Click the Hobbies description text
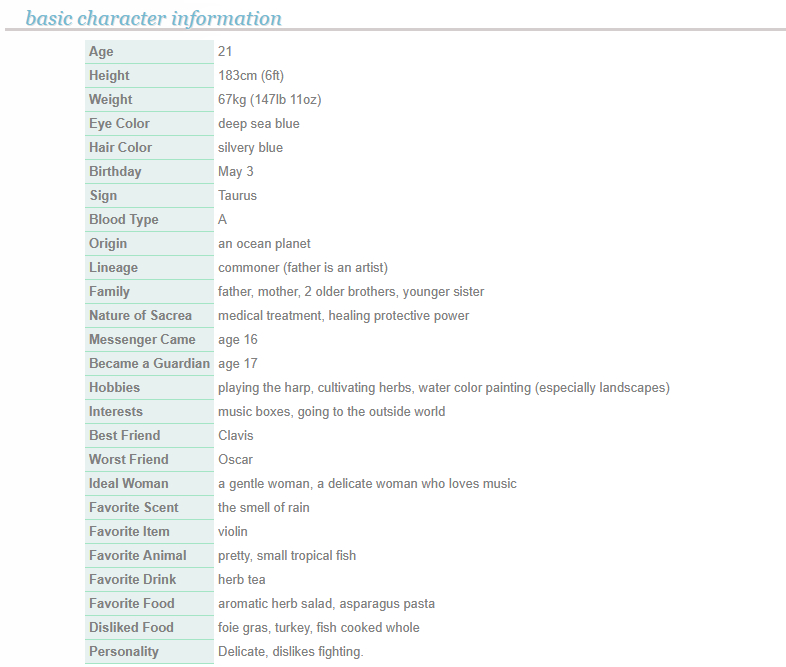This screenshot has width=786, height=667. (x=443, y=387)
